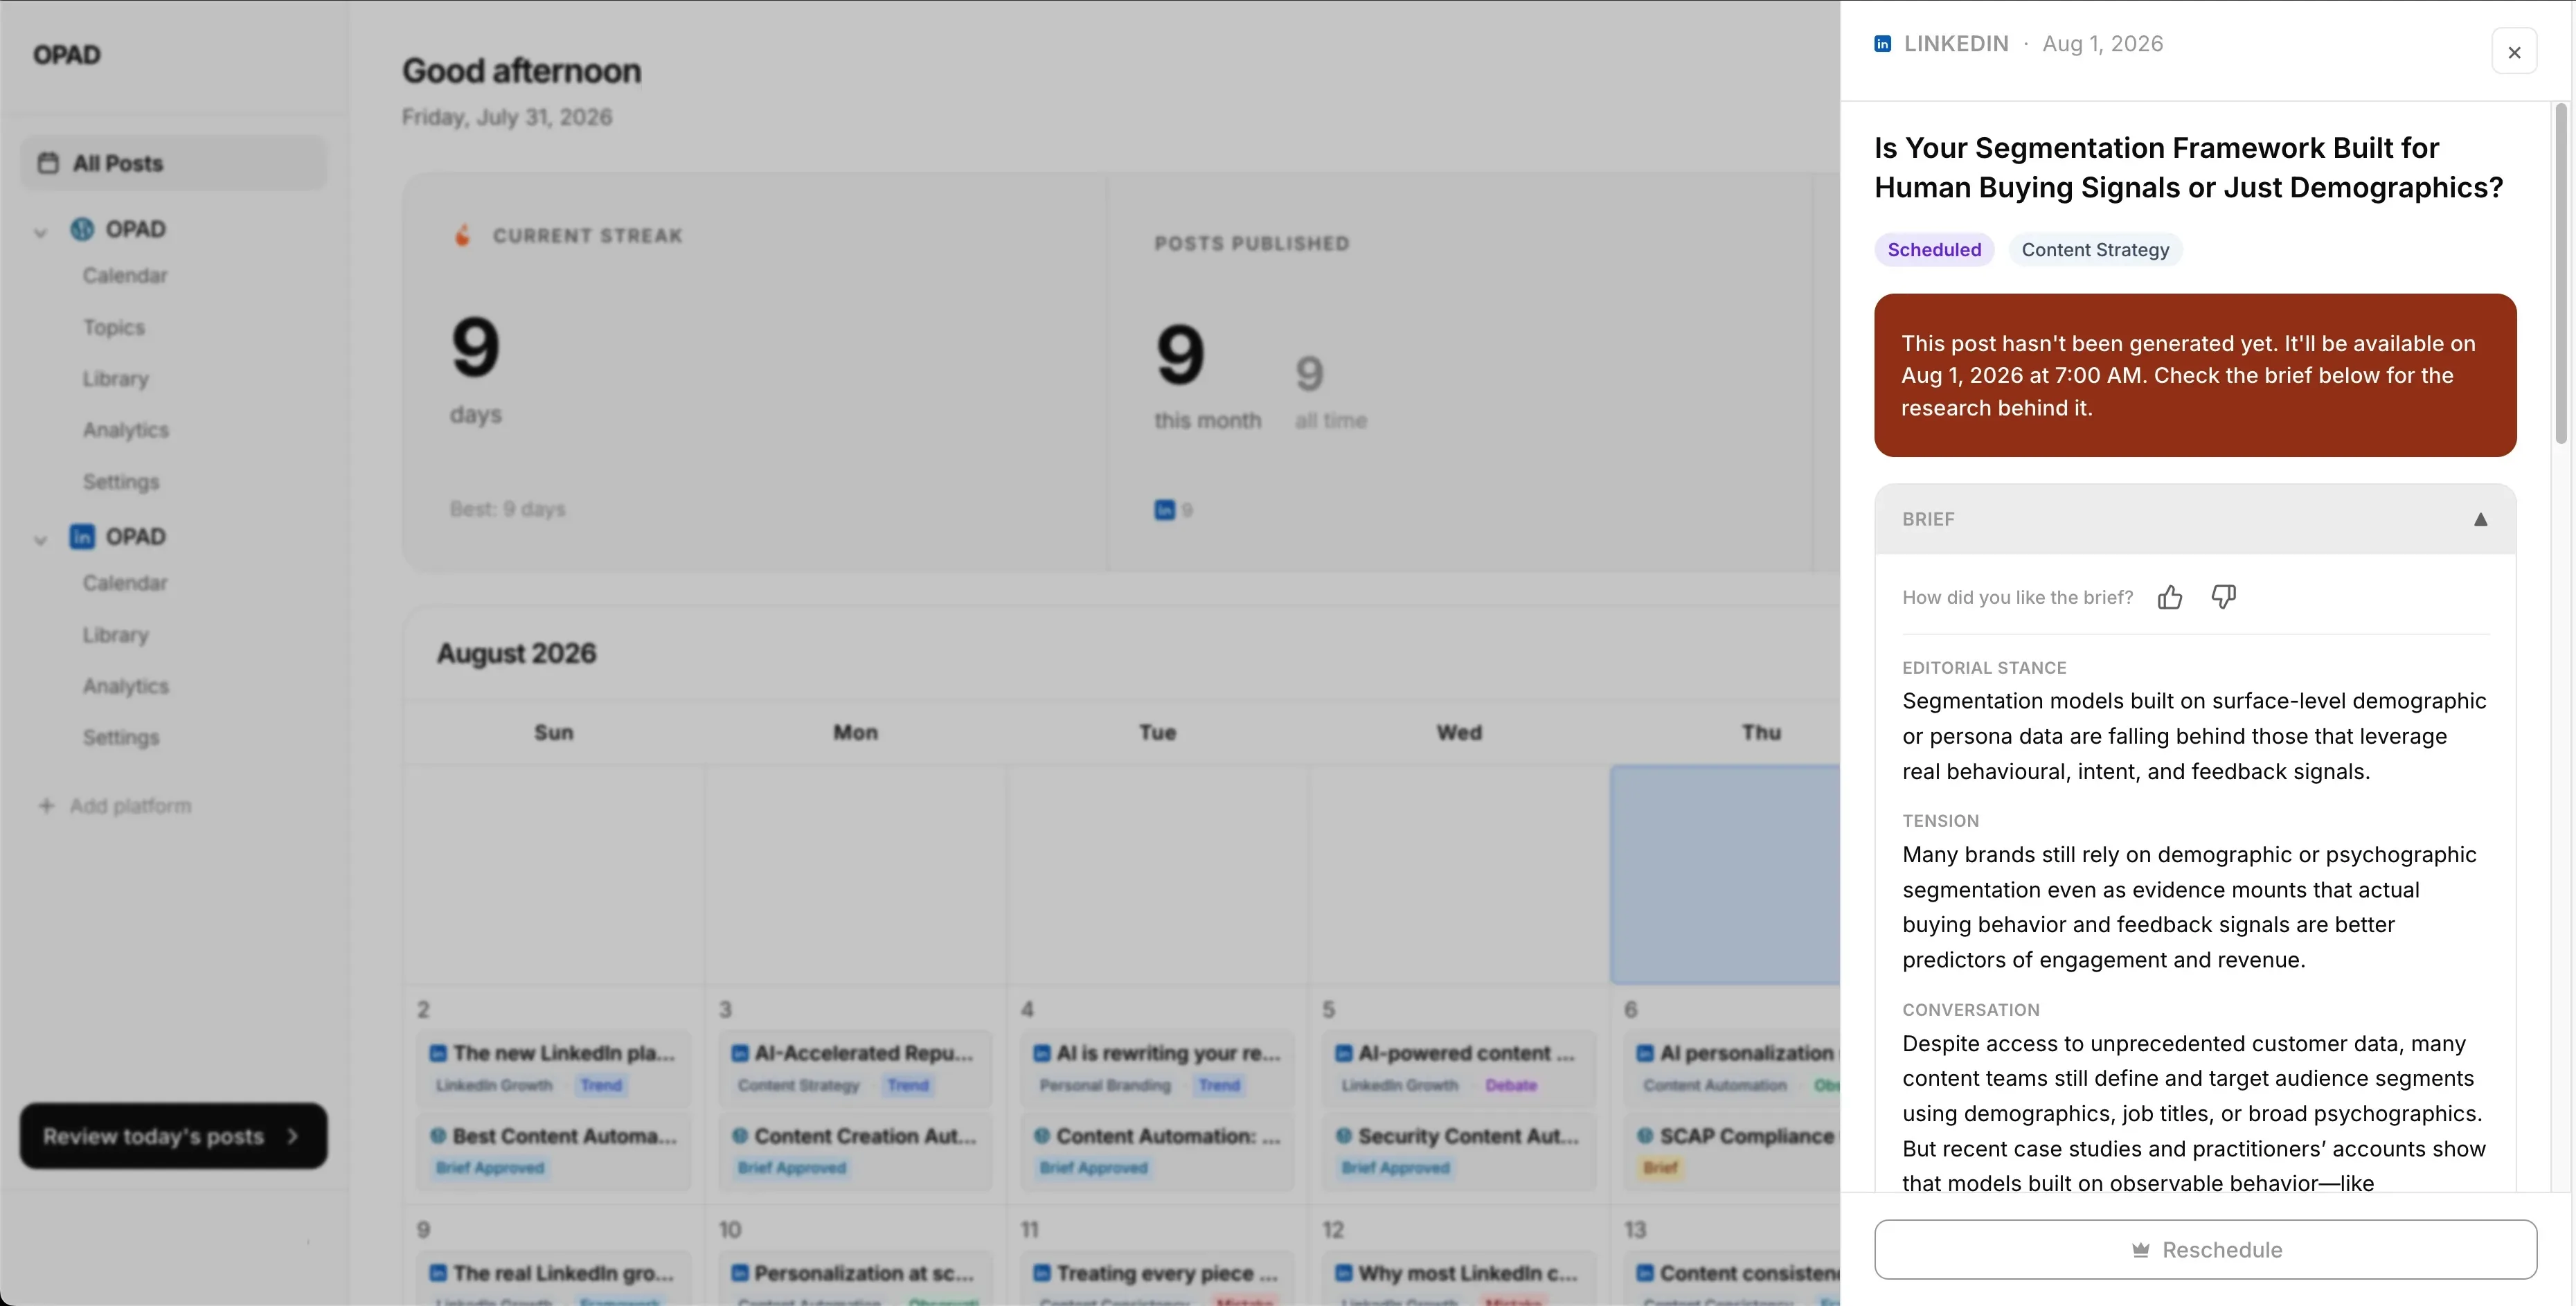Click WordPress icon on 'Best Content Automa...' post

coord(438,1136)
